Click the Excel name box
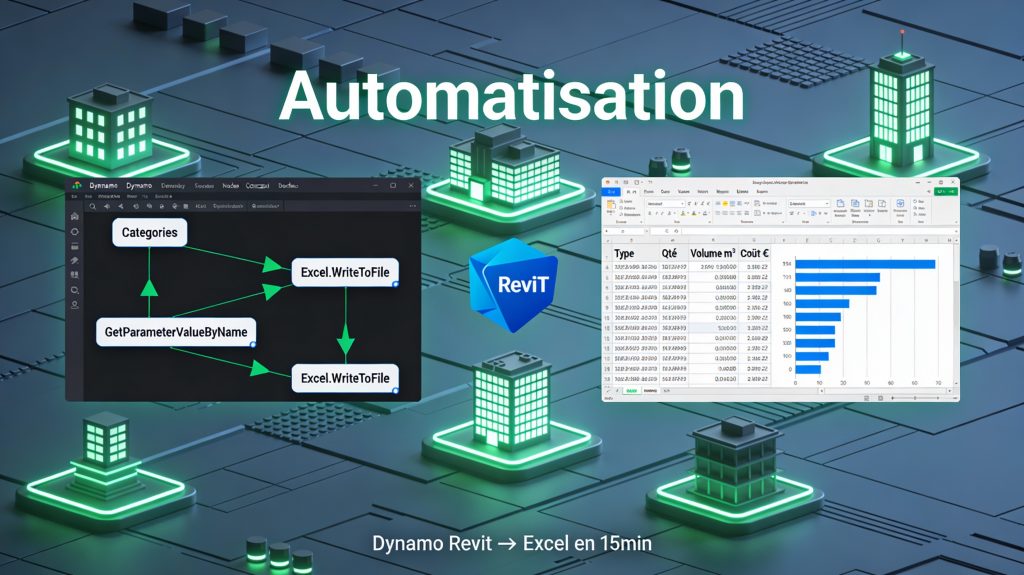This screenshot has height=575, width=1024. pos(624,231)
